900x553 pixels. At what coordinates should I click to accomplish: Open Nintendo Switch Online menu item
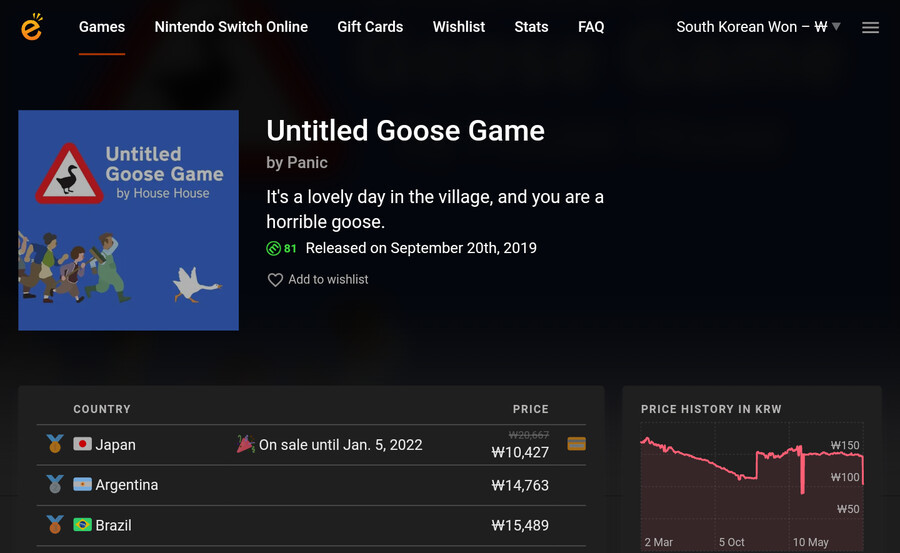coord(231,27)
